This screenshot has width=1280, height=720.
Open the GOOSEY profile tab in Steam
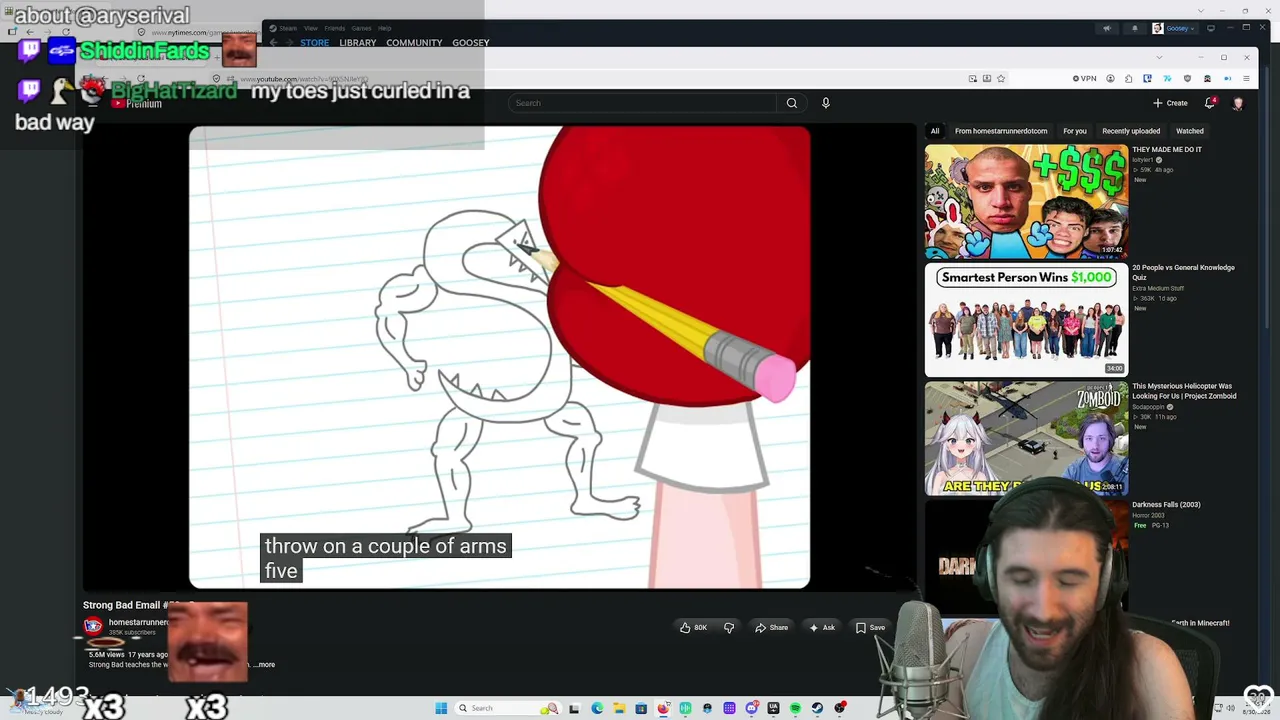[470, 43]
